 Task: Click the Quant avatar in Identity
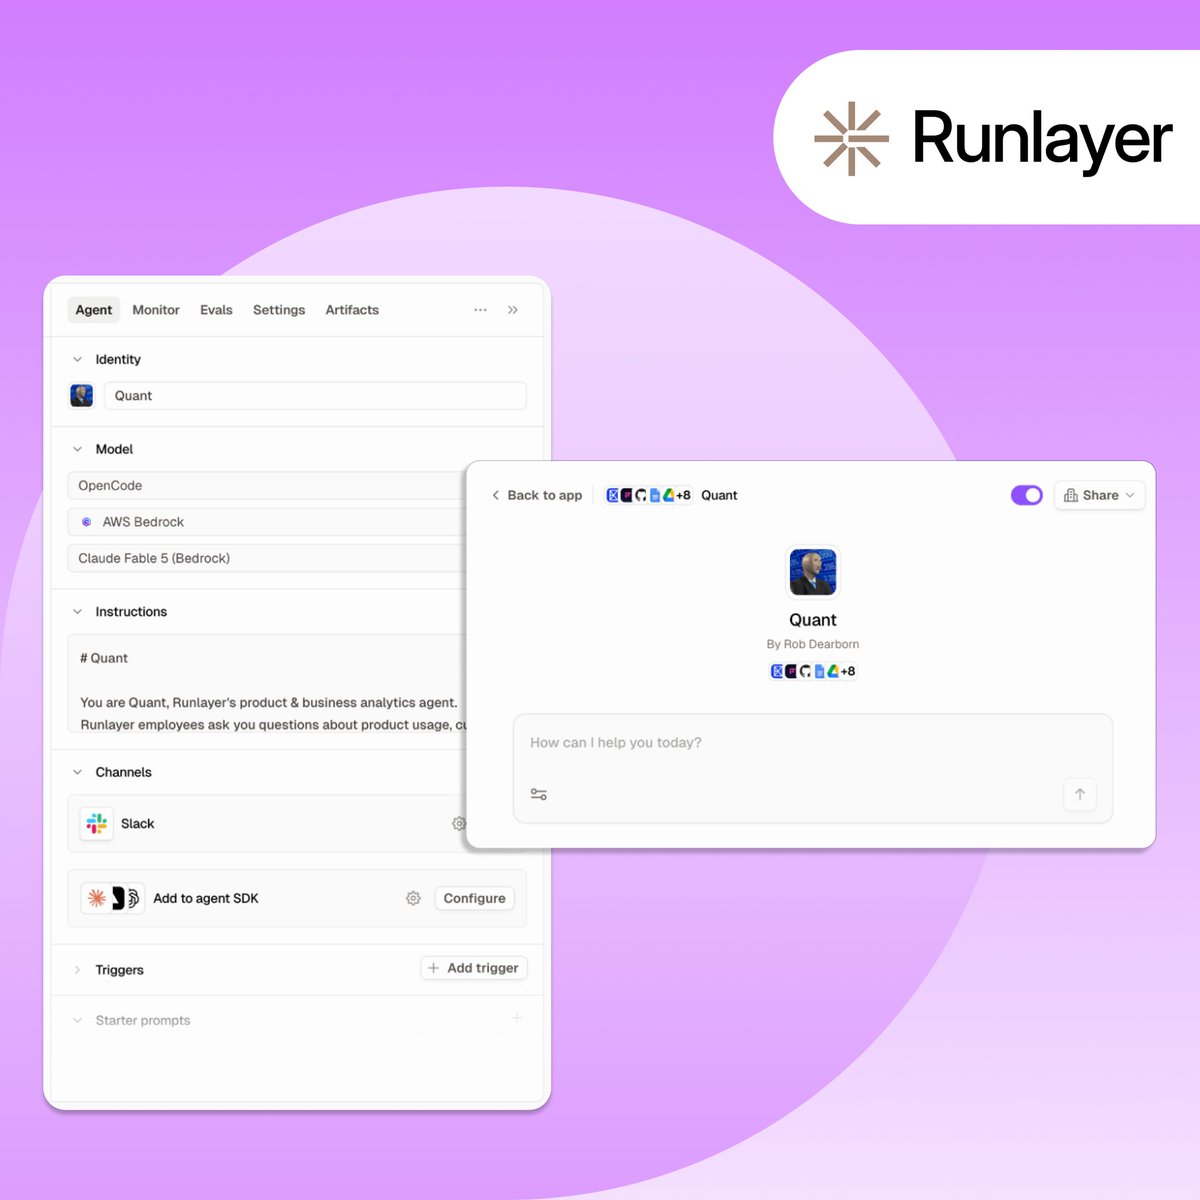coord(81,395)
